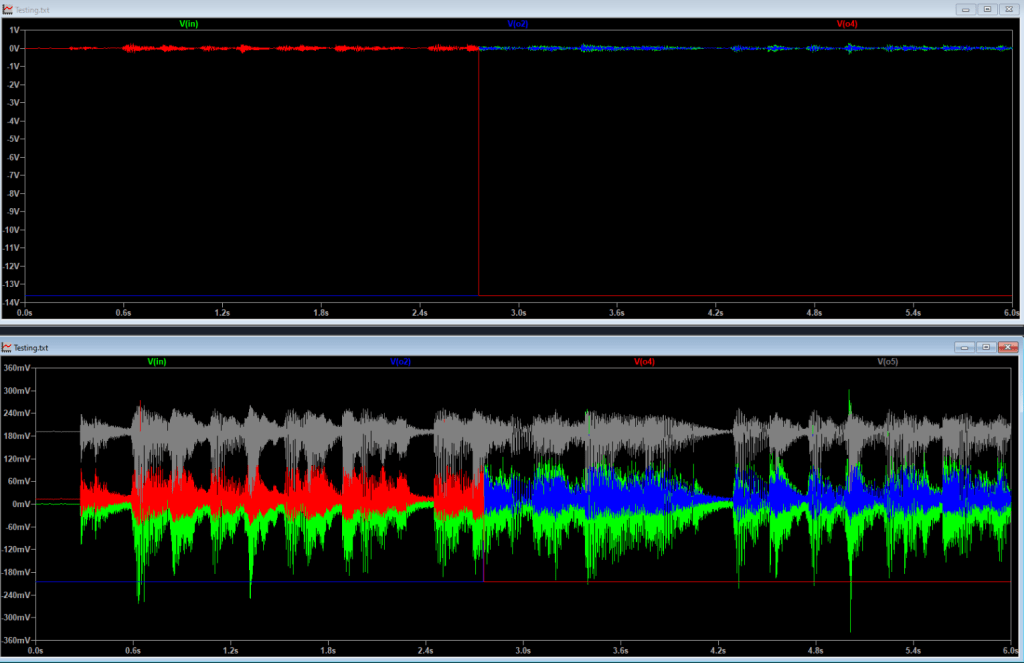Select the red V(o4) trace label in upper plot
Screen dimensions: 1024x663
click(x=847, y=23)
